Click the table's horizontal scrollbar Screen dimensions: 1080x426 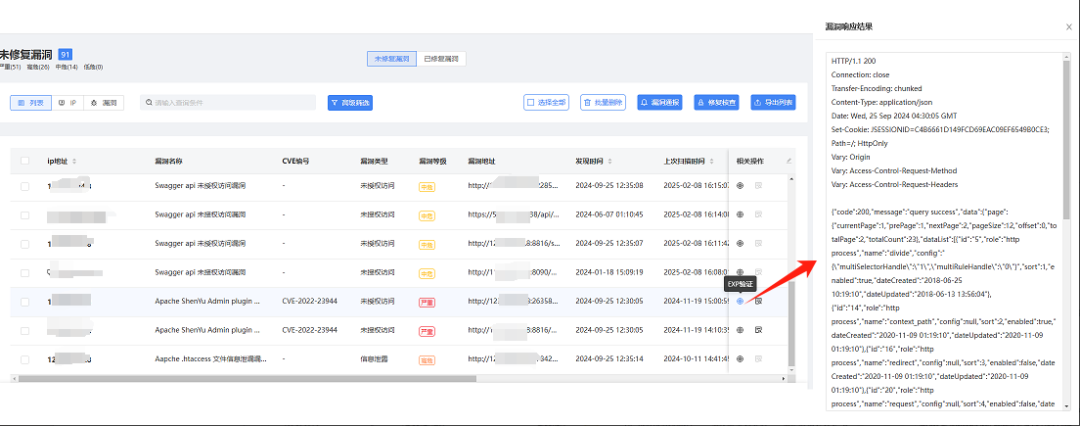[247, 378]
